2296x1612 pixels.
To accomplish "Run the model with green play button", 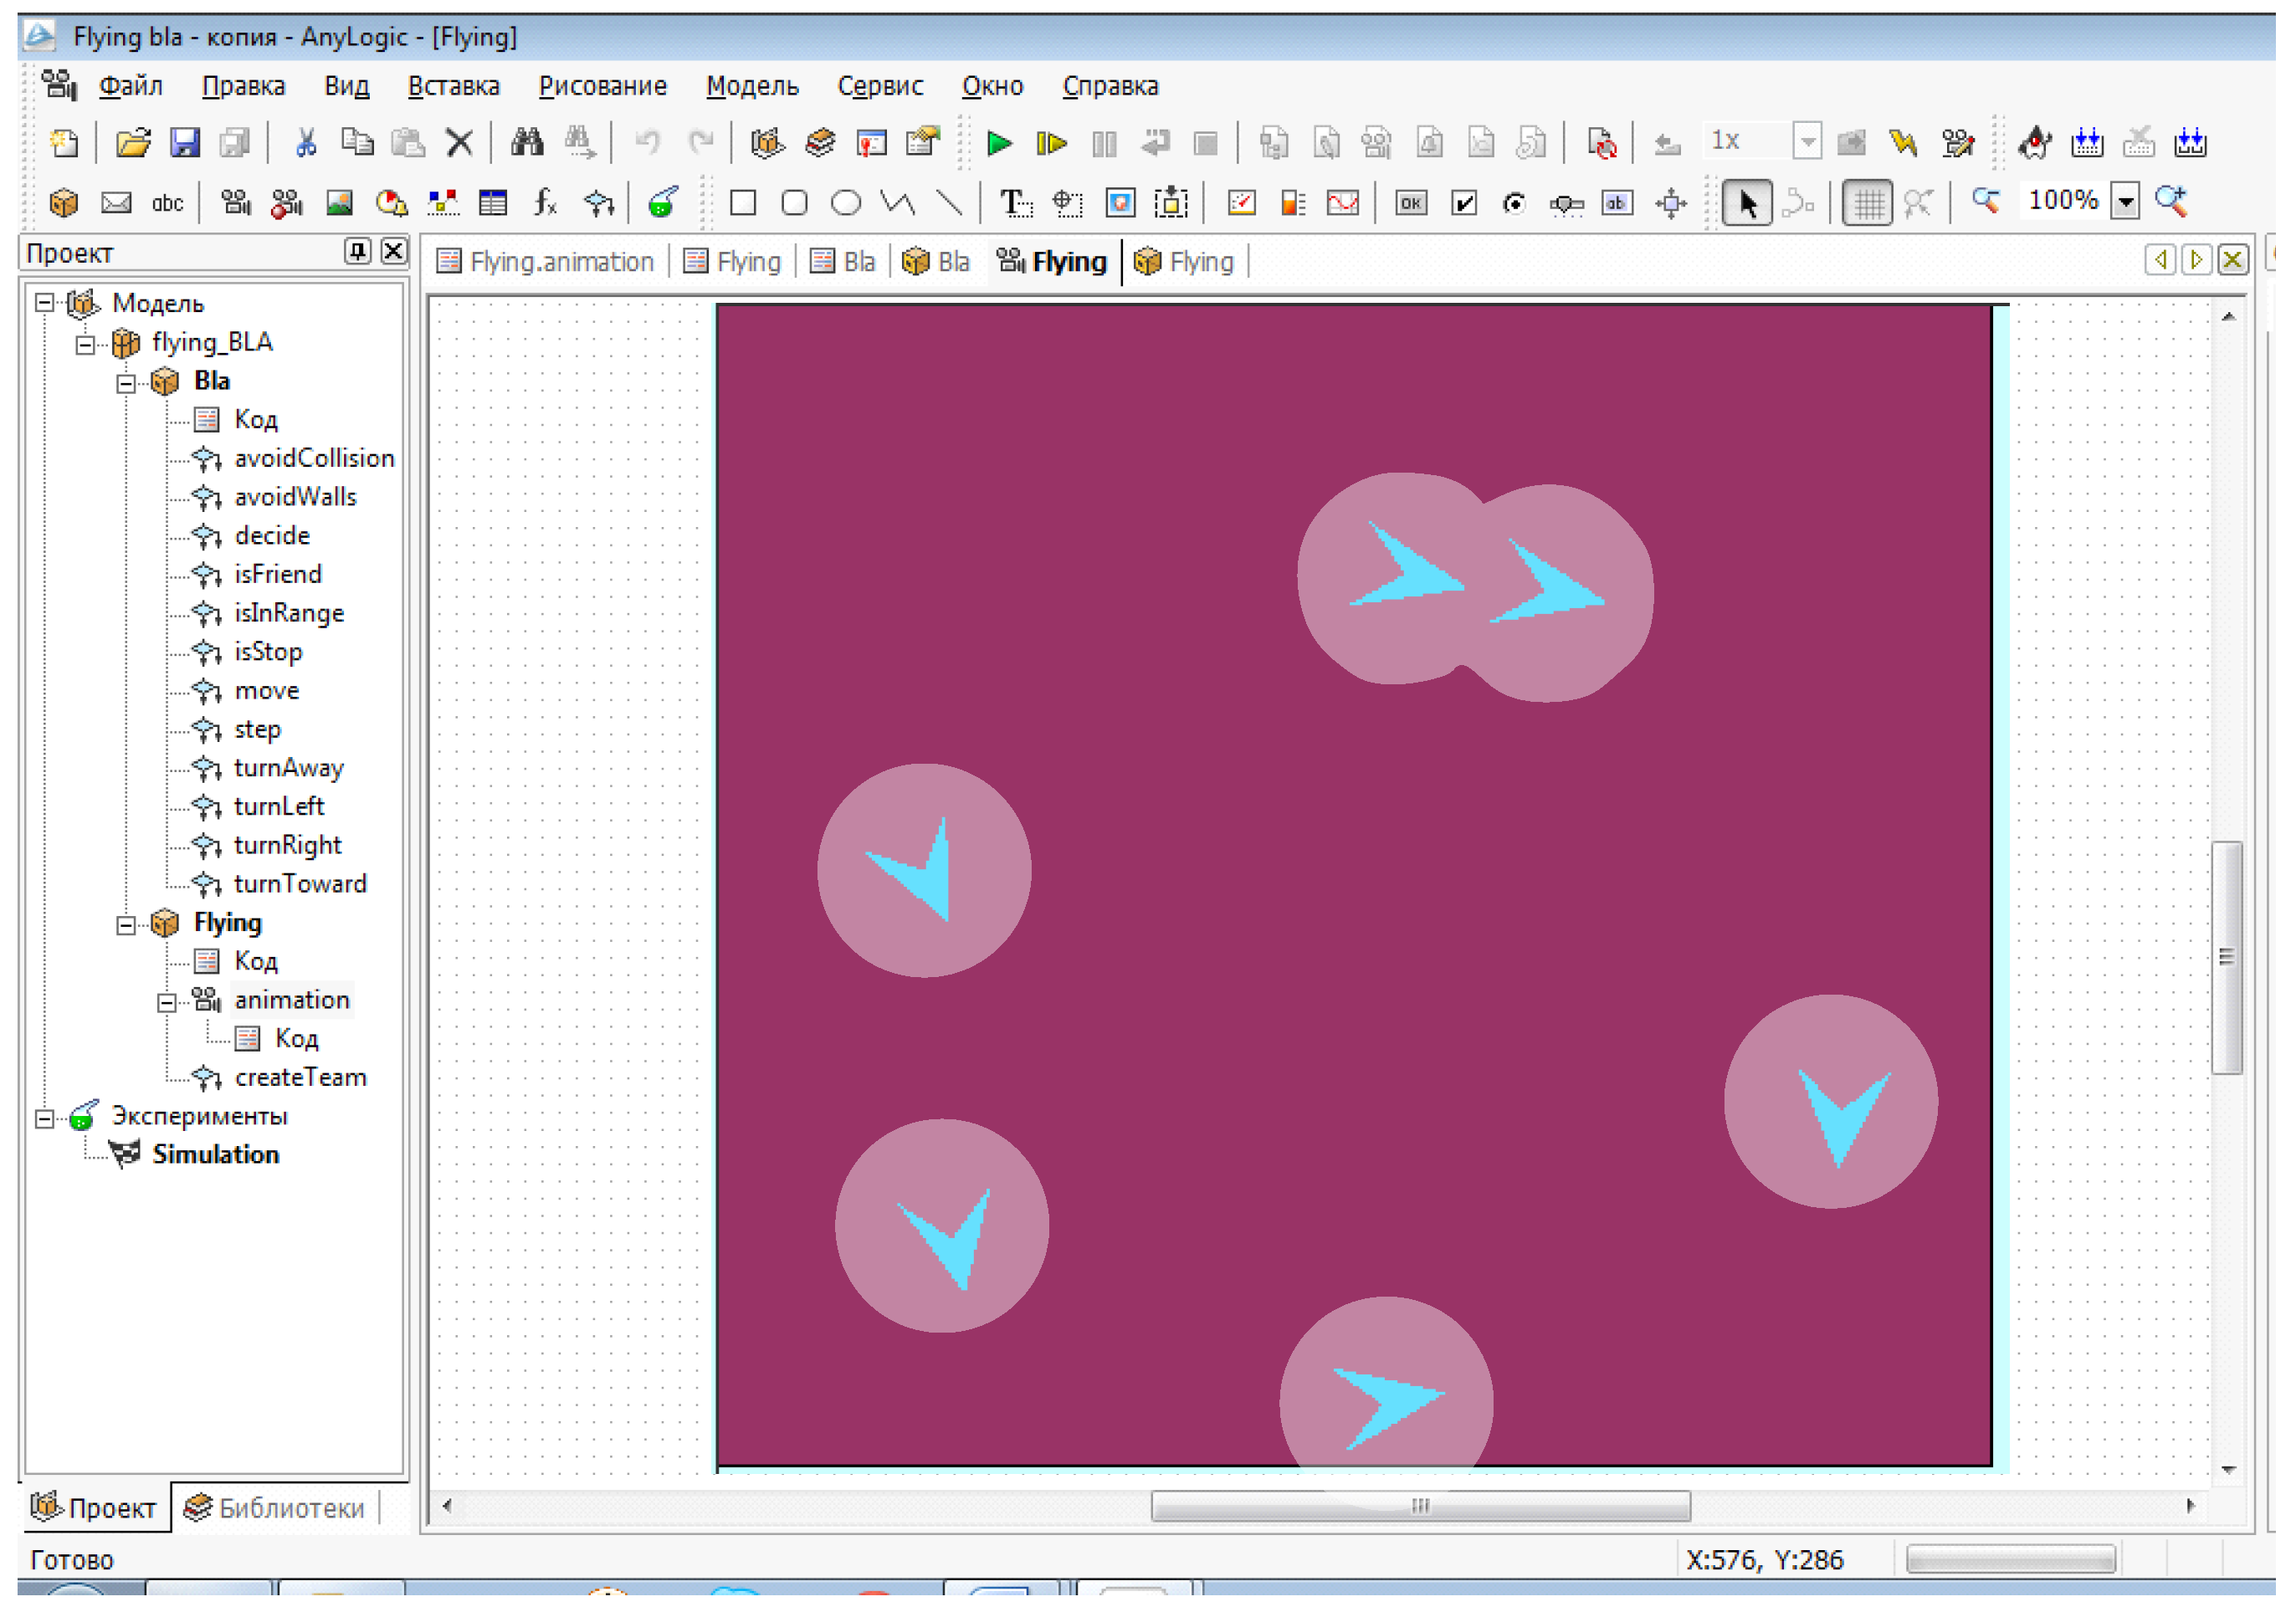I will tap(998, 144).
